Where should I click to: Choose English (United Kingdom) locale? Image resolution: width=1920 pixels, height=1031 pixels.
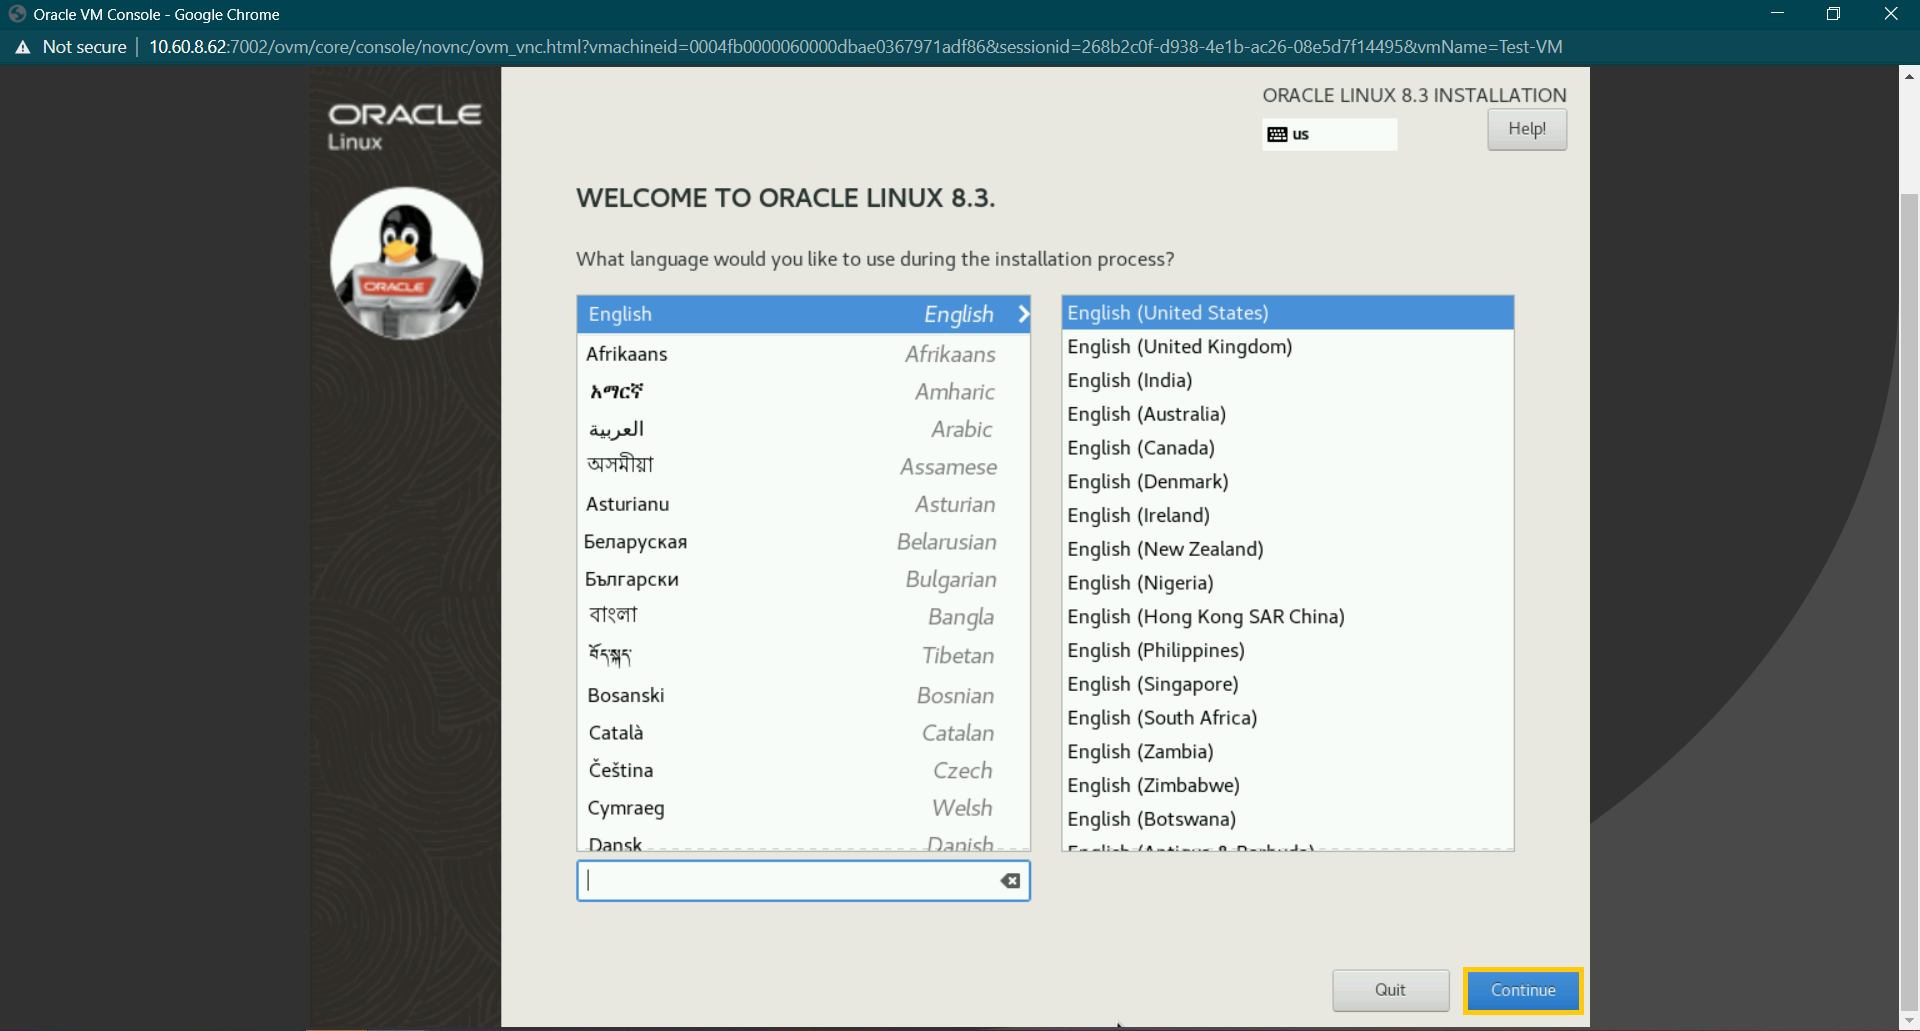(x=1288, y=347)
